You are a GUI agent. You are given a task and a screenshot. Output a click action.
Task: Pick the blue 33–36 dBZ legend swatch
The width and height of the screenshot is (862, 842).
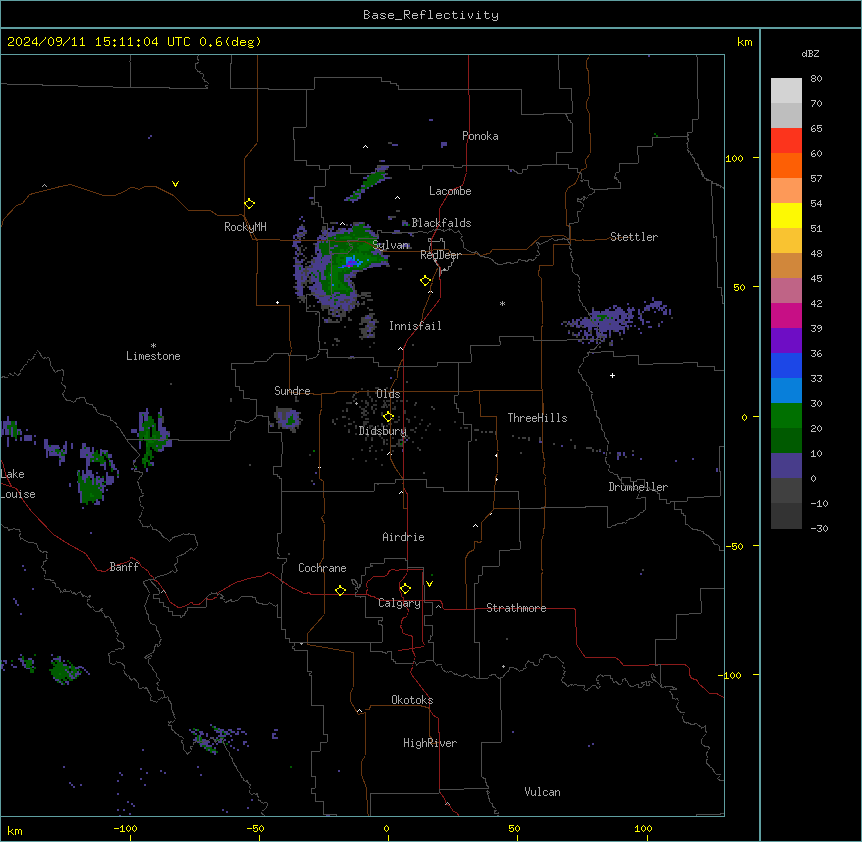tap(786, 365)
